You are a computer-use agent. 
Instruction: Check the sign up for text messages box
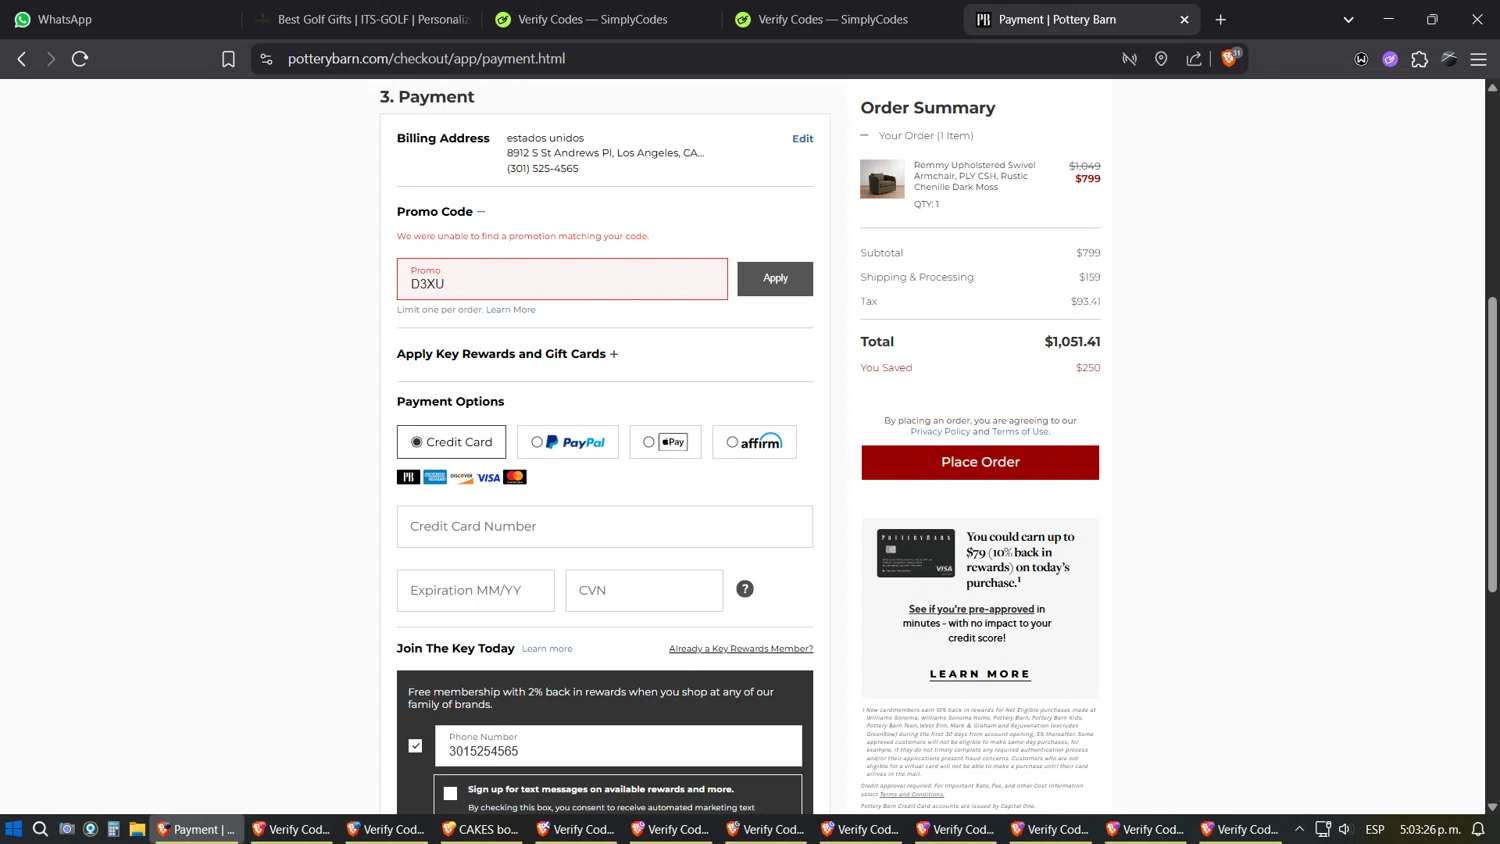click(x=450, y=793)
